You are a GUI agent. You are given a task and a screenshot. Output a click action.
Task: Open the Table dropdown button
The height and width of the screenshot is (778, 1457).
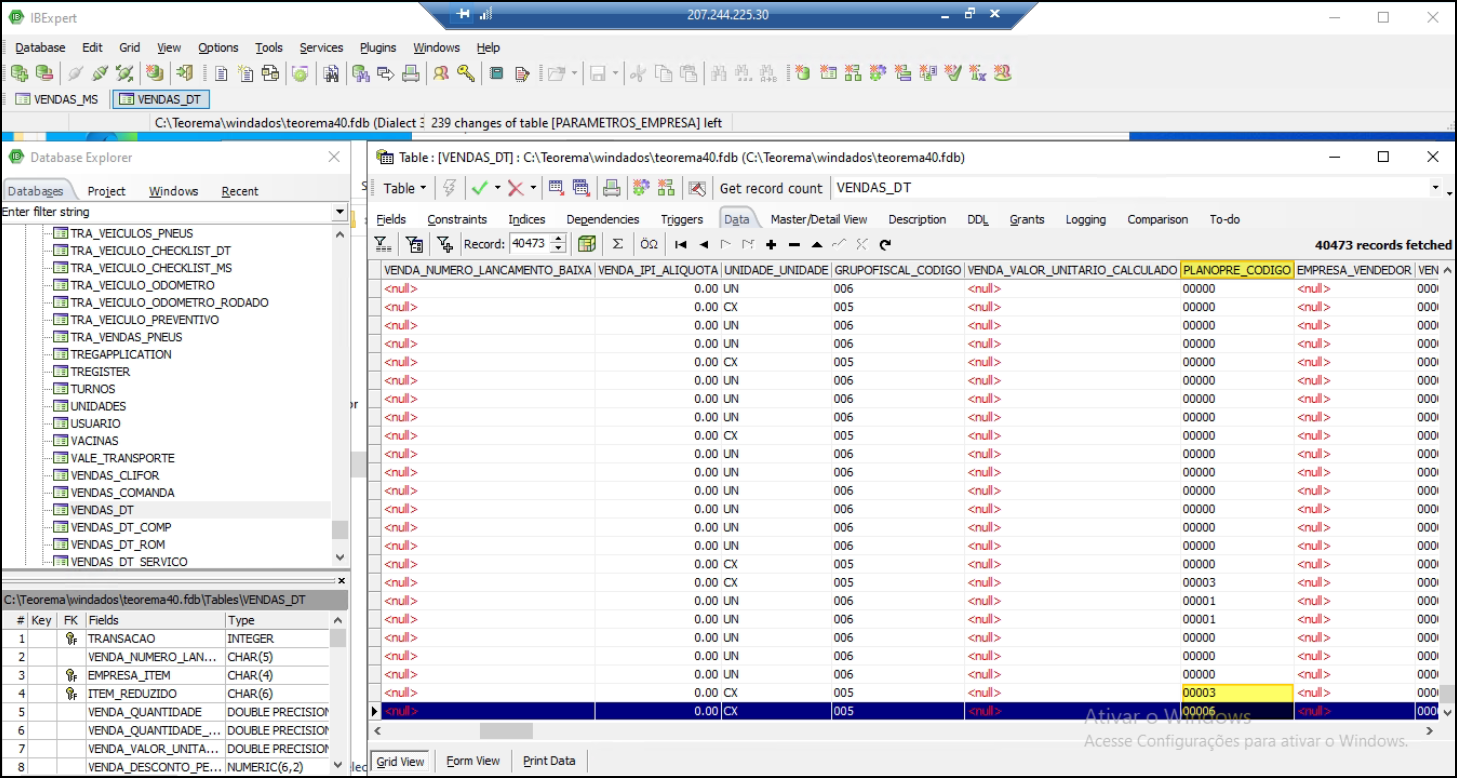pos(405,188)
